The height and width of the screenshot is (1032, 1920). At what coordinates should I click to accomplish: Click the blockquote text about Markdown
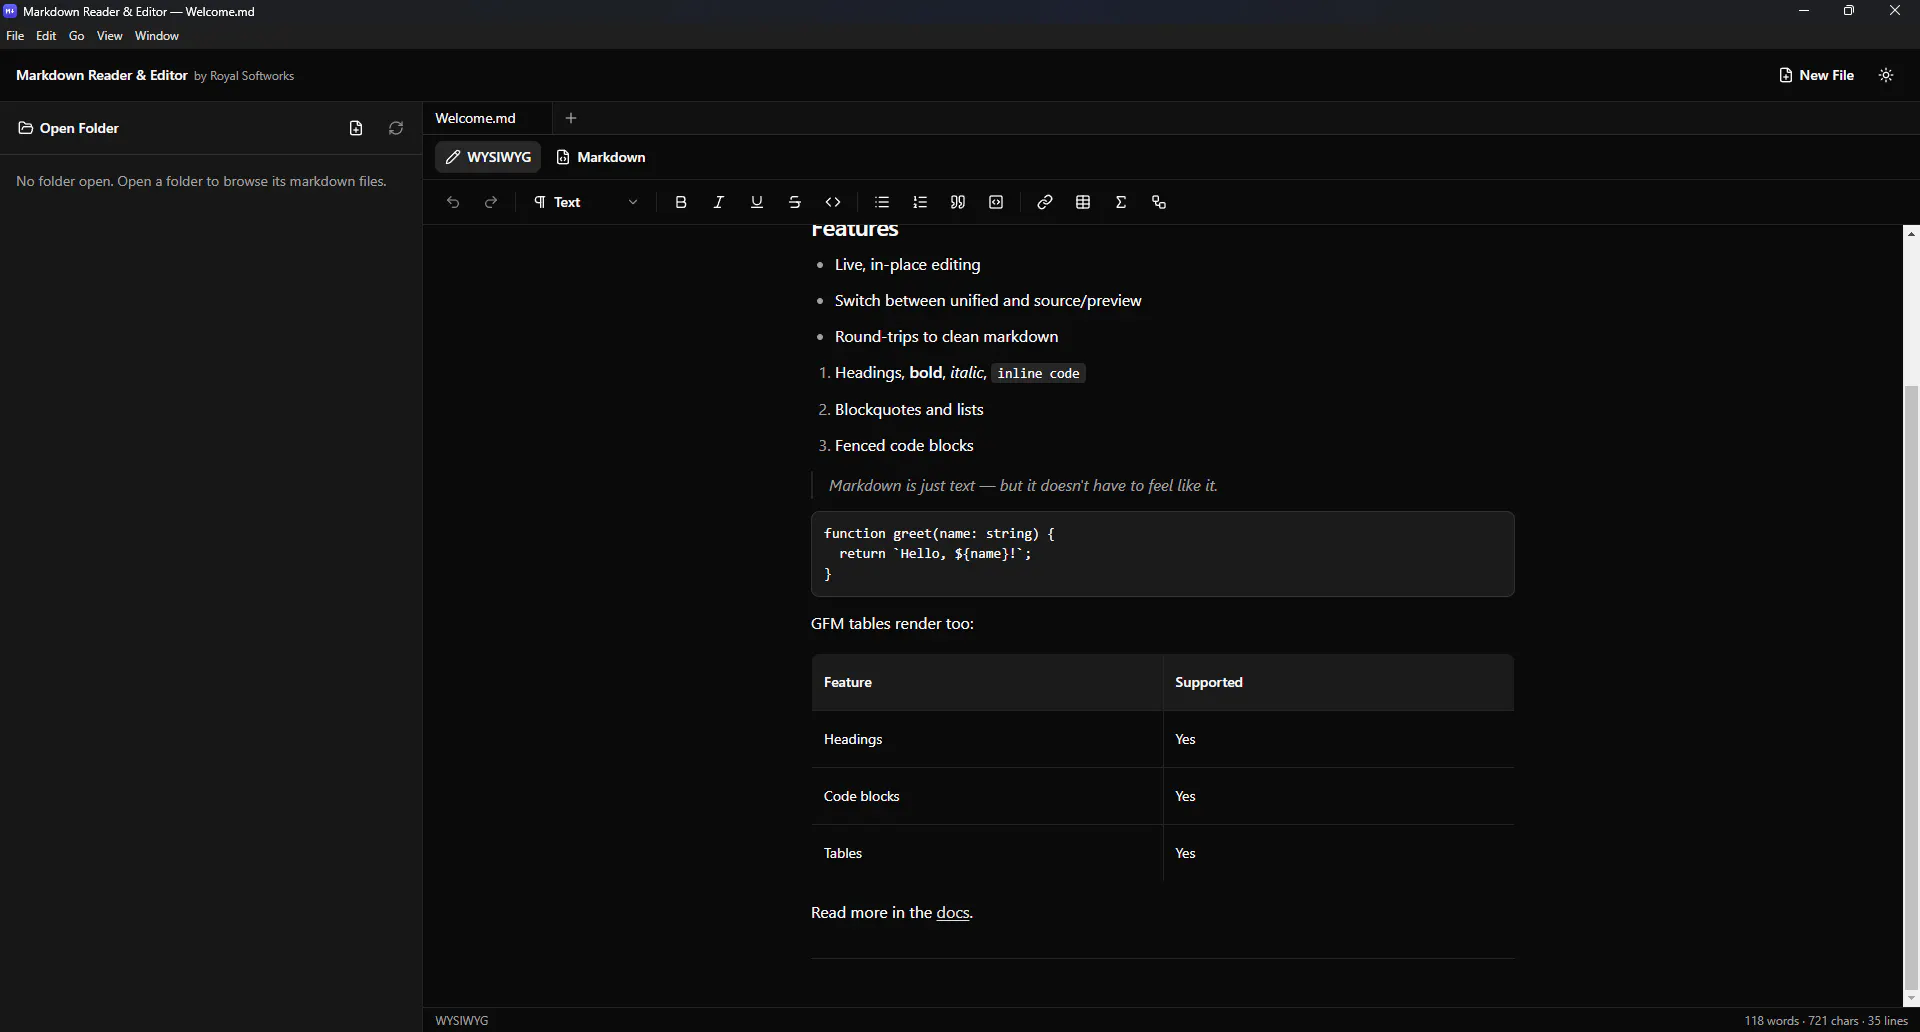coord(1023,487)
